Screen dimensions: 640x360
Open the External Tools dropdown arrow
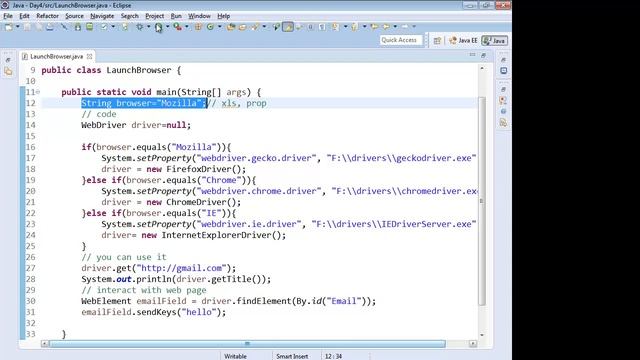point(187,27)
